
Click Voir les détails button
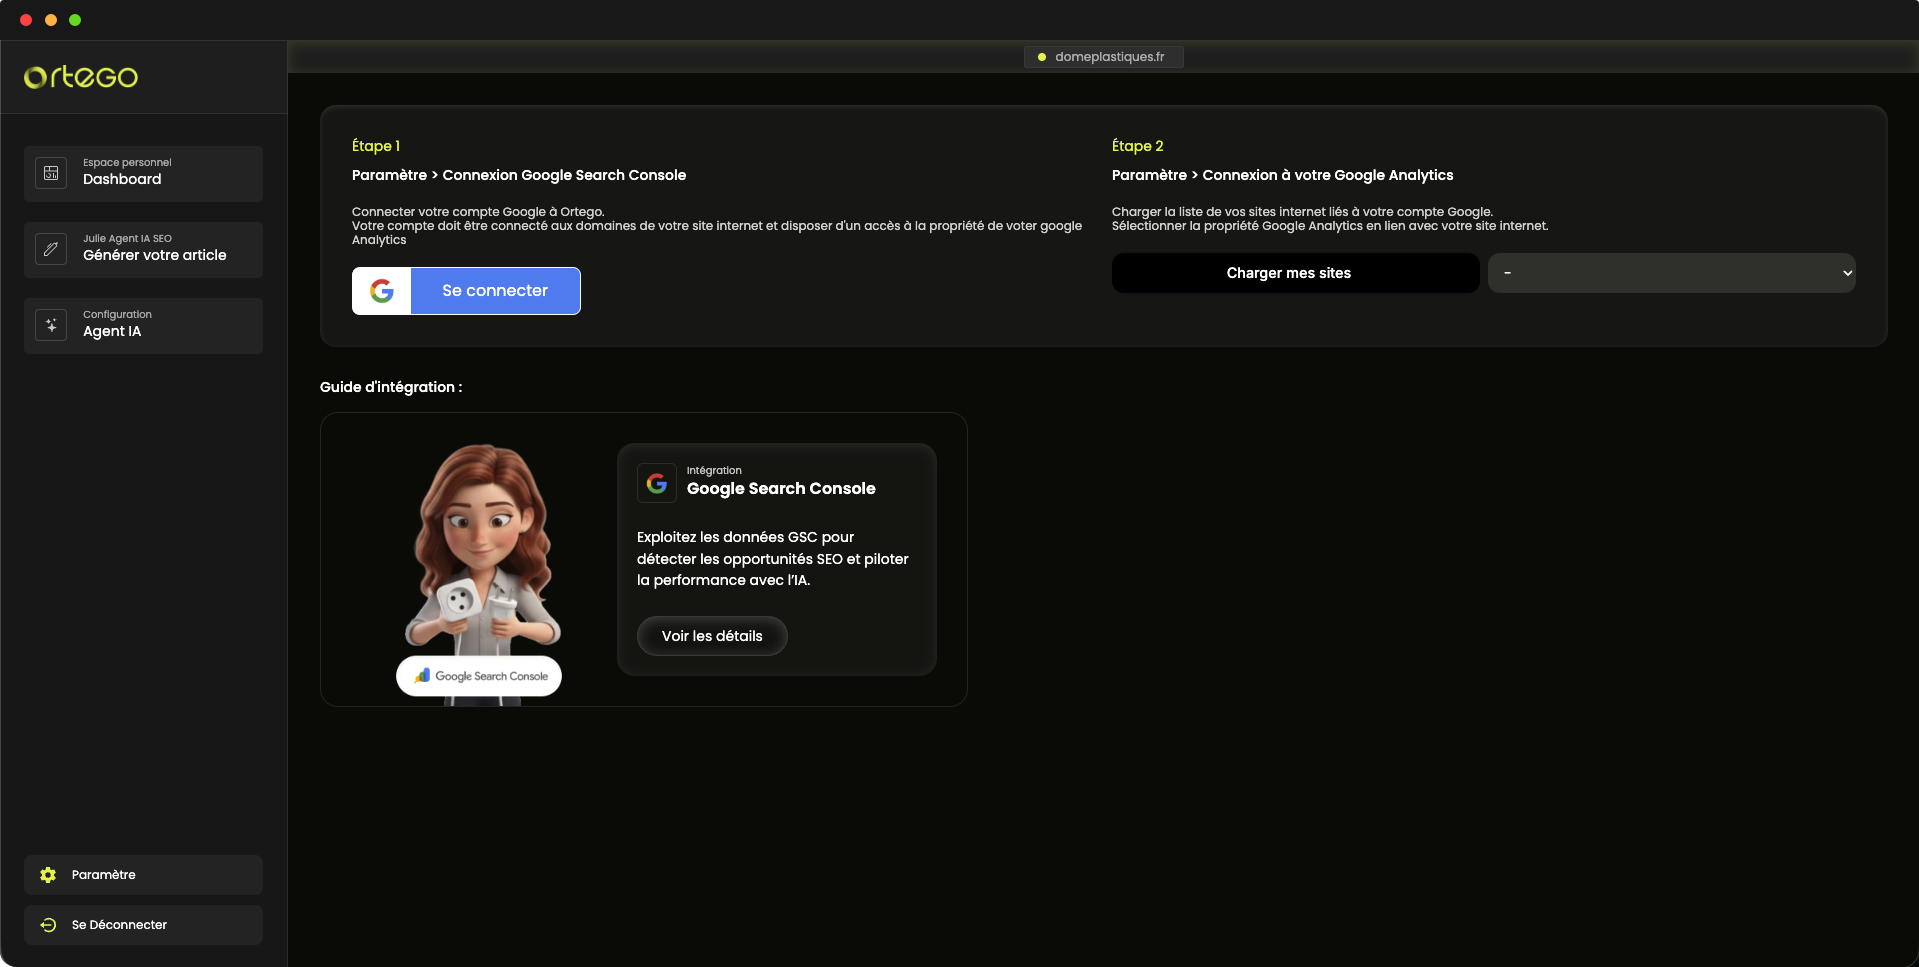[712, 636]
